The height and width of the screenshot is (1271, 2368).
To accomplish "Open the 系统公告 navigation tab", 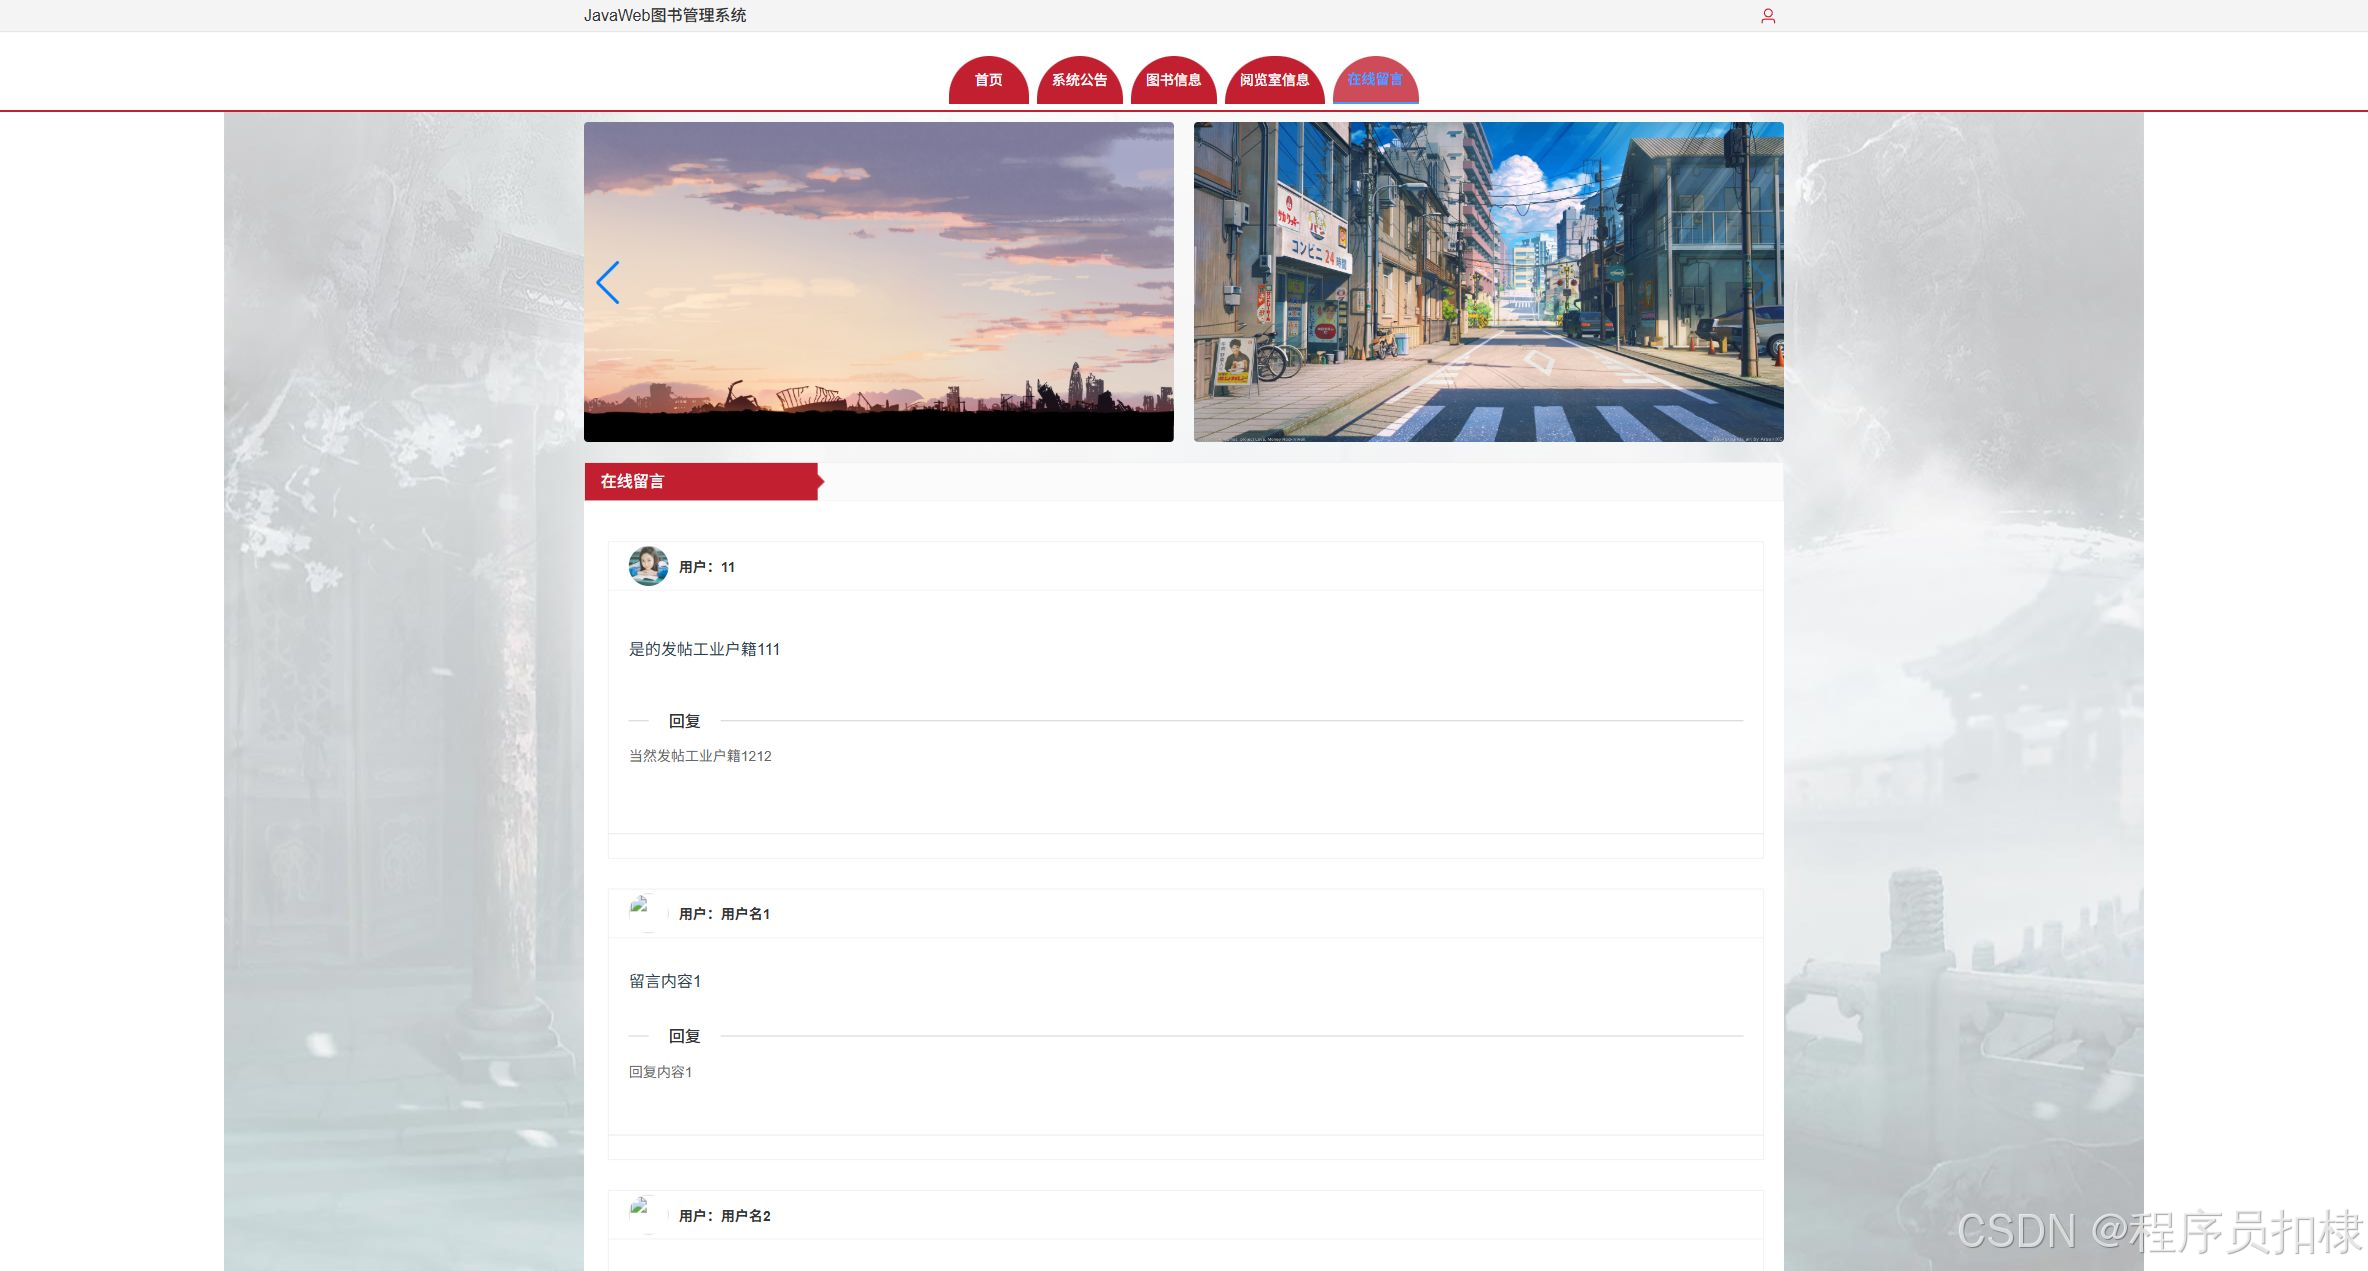I will click(1079, 80).
